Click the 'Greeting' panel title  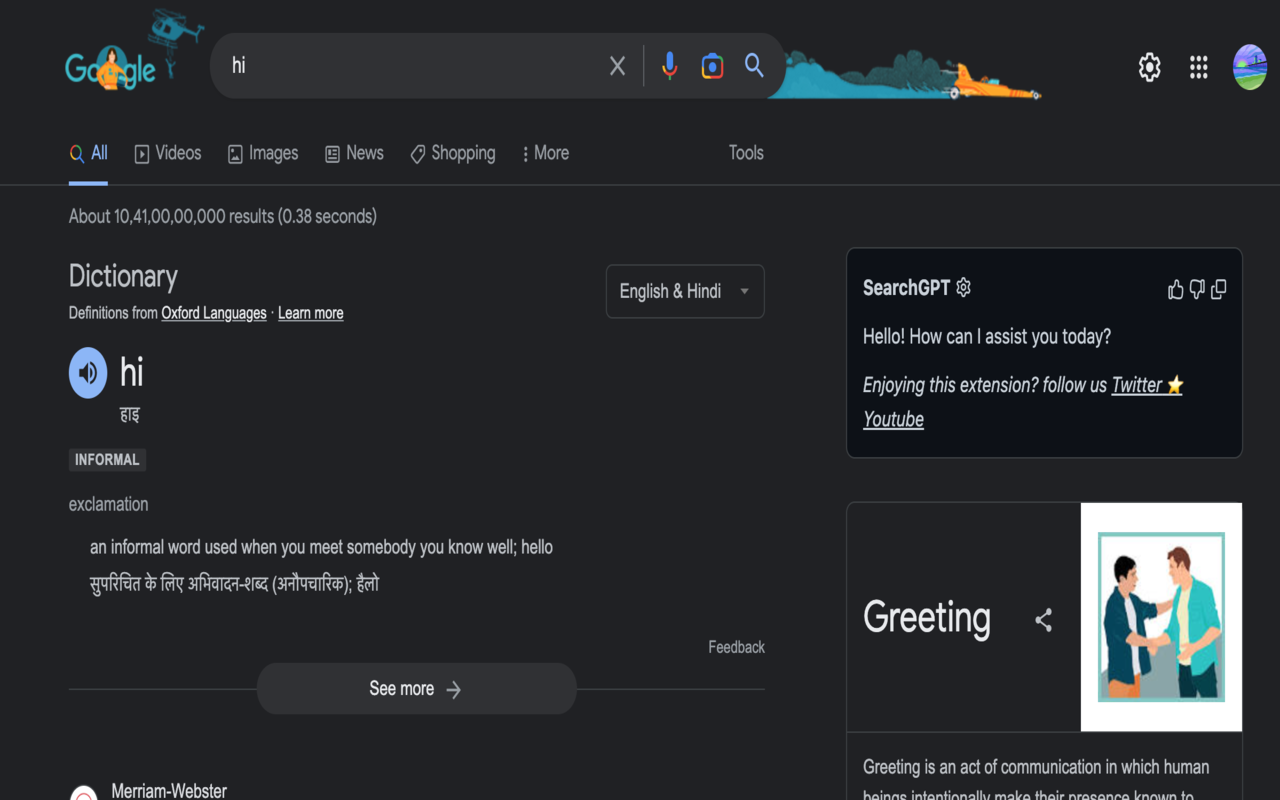click(927, 617)
